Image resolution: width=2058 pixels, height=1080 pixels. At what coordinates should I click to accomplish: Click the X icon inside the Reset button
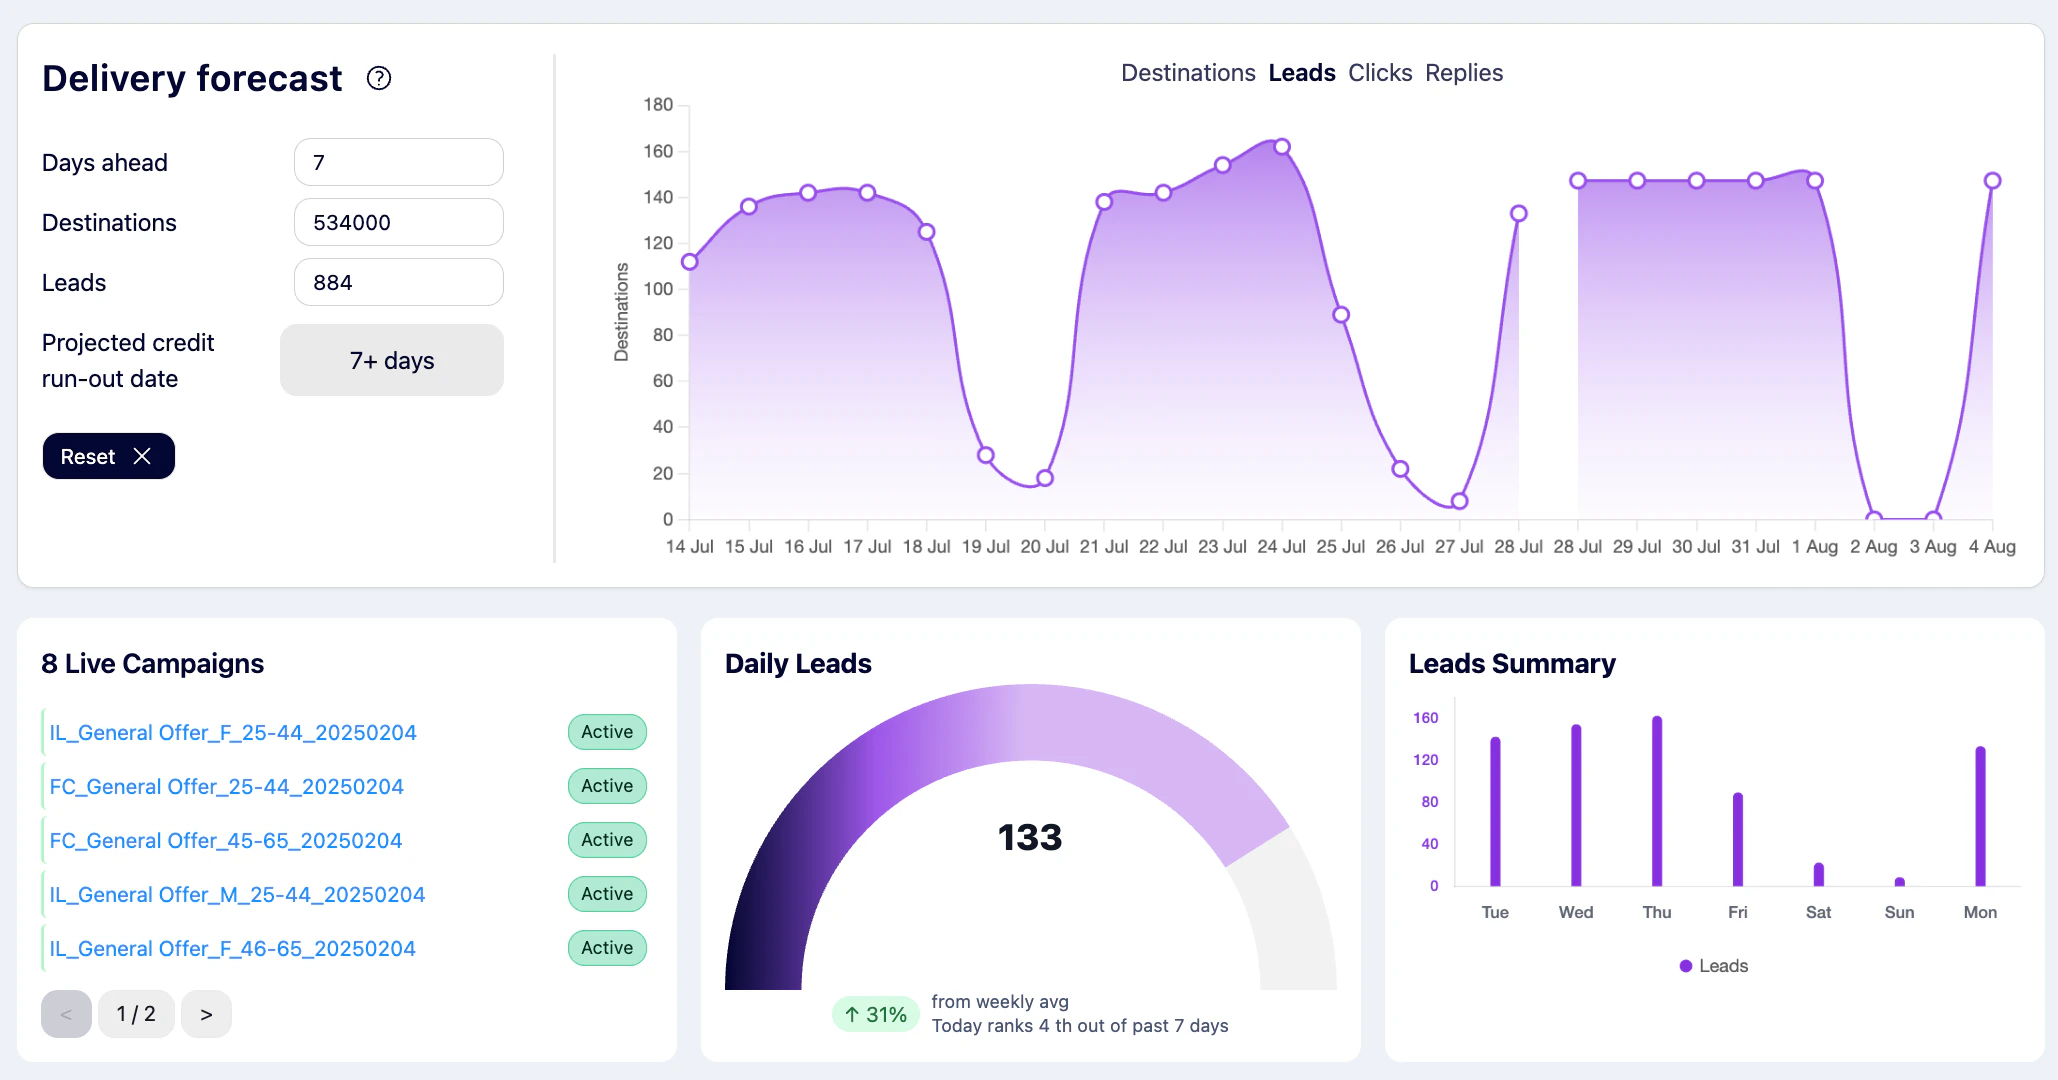click(x=144, y=456)
